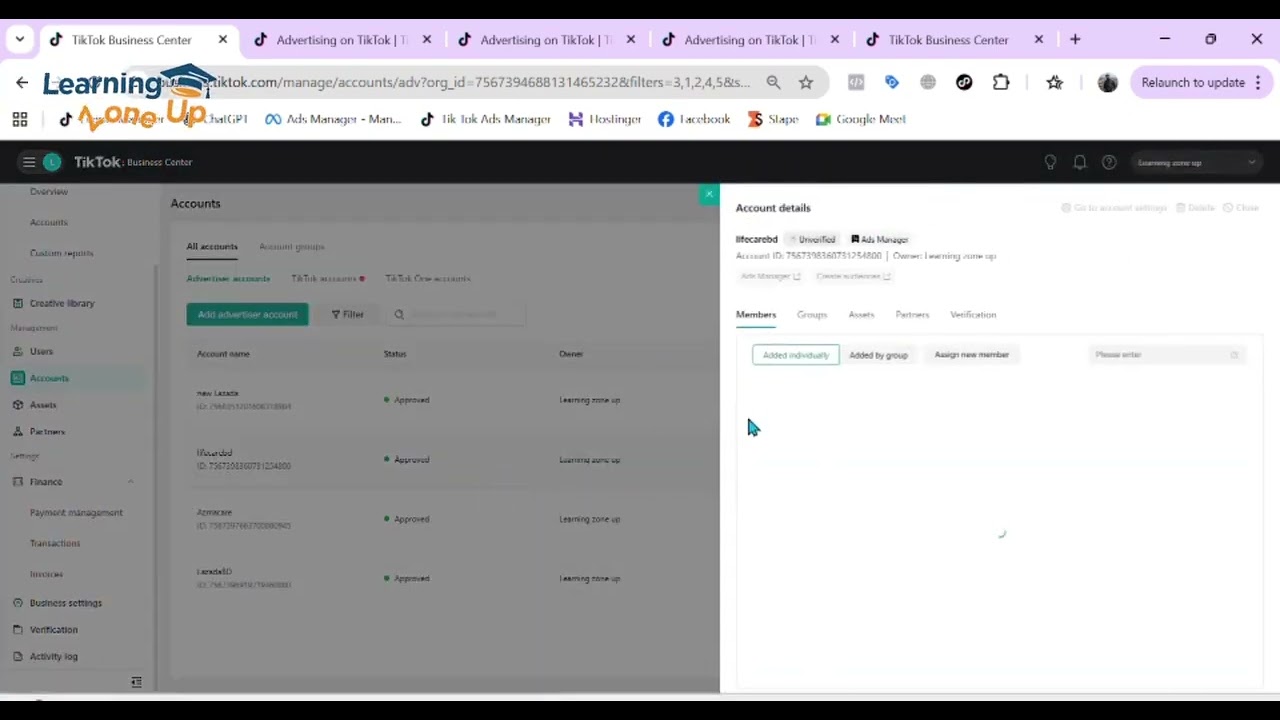
Task: Open the notifications bell icon
Action: [x=1080, y=162]
